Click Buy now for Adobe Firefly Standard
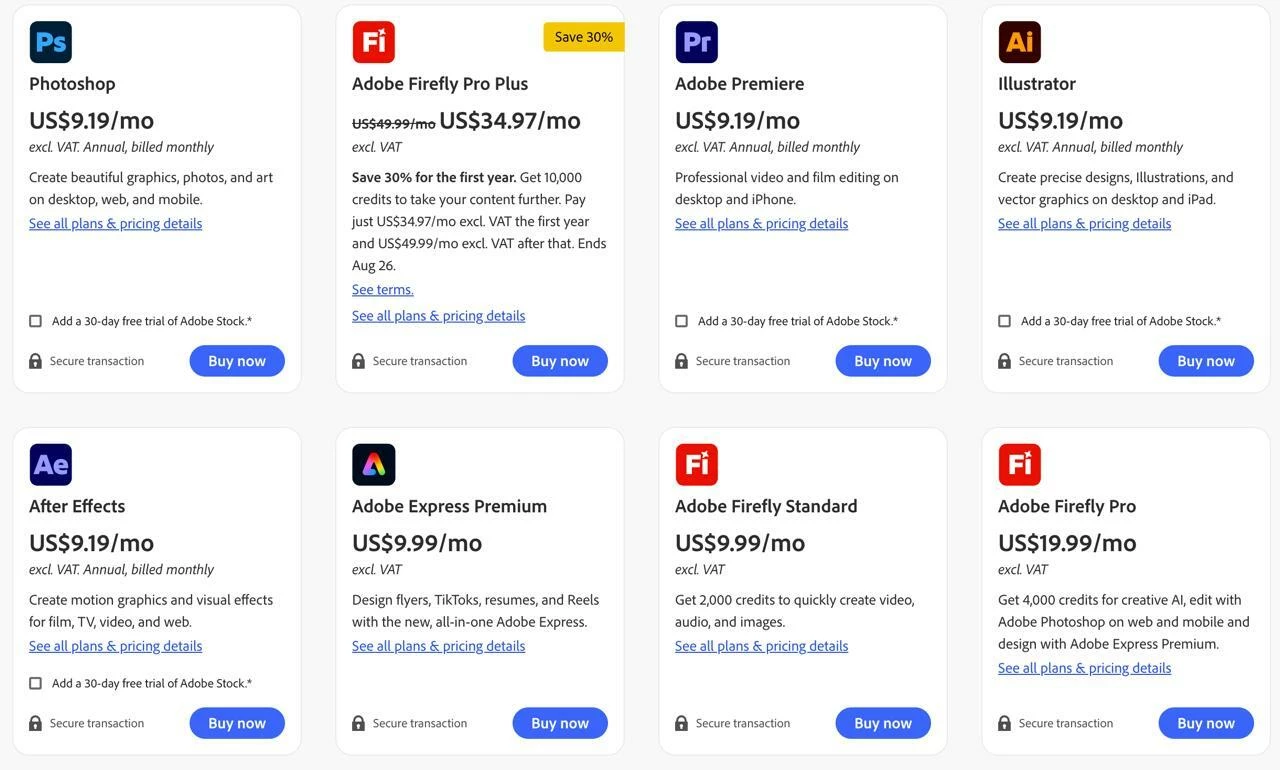Viewport: 1280px width, 770px height. point(883,723)
